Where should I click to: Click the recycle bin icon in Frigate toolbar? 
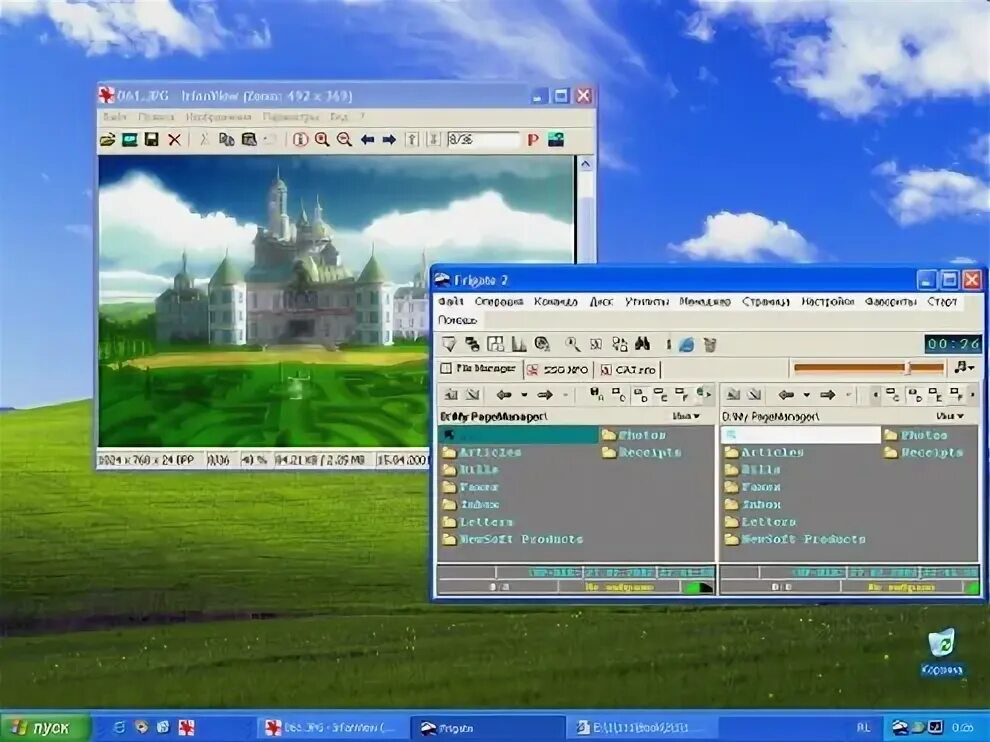pos(710,345)
